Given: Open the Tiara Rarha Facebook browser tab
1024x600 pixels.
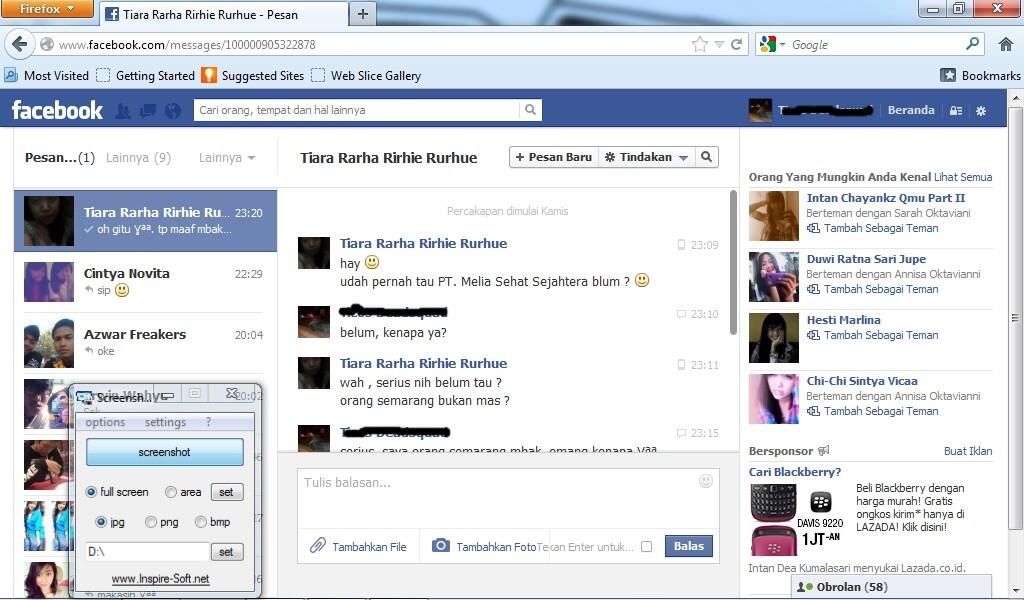Looking at the screenshot, I should pos(224,14).
